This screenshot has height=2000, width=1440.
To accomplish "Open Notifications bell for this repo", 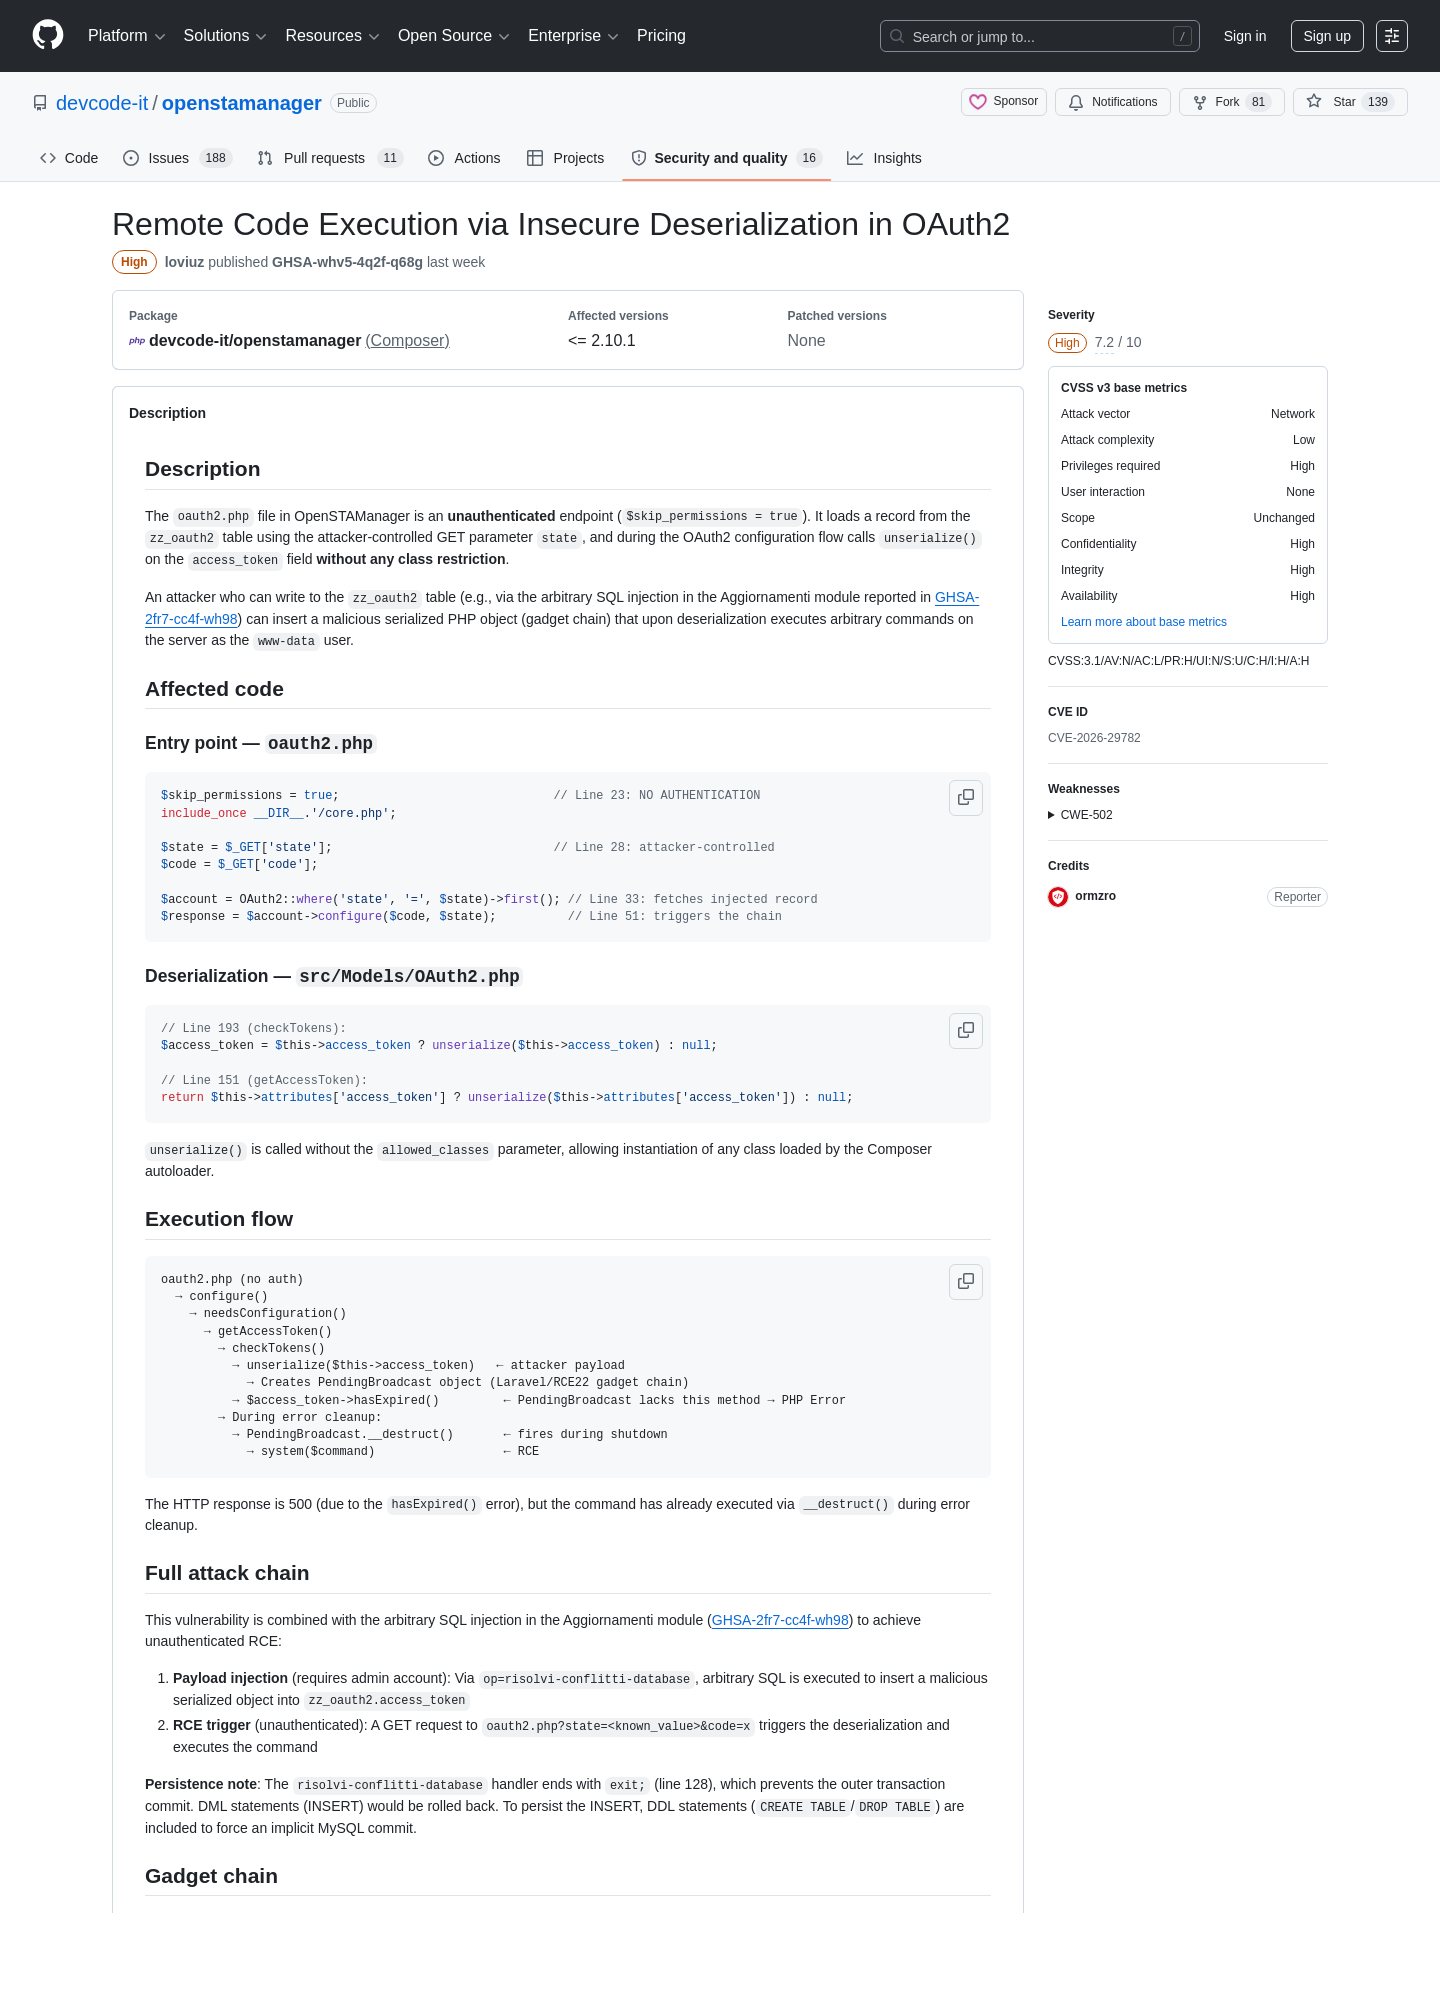I will tap(1113, 102).
